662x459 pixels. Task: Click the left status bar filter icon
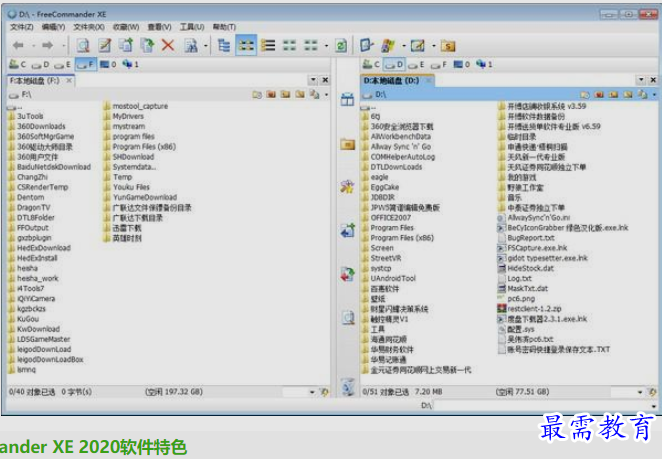coord(325,392)
